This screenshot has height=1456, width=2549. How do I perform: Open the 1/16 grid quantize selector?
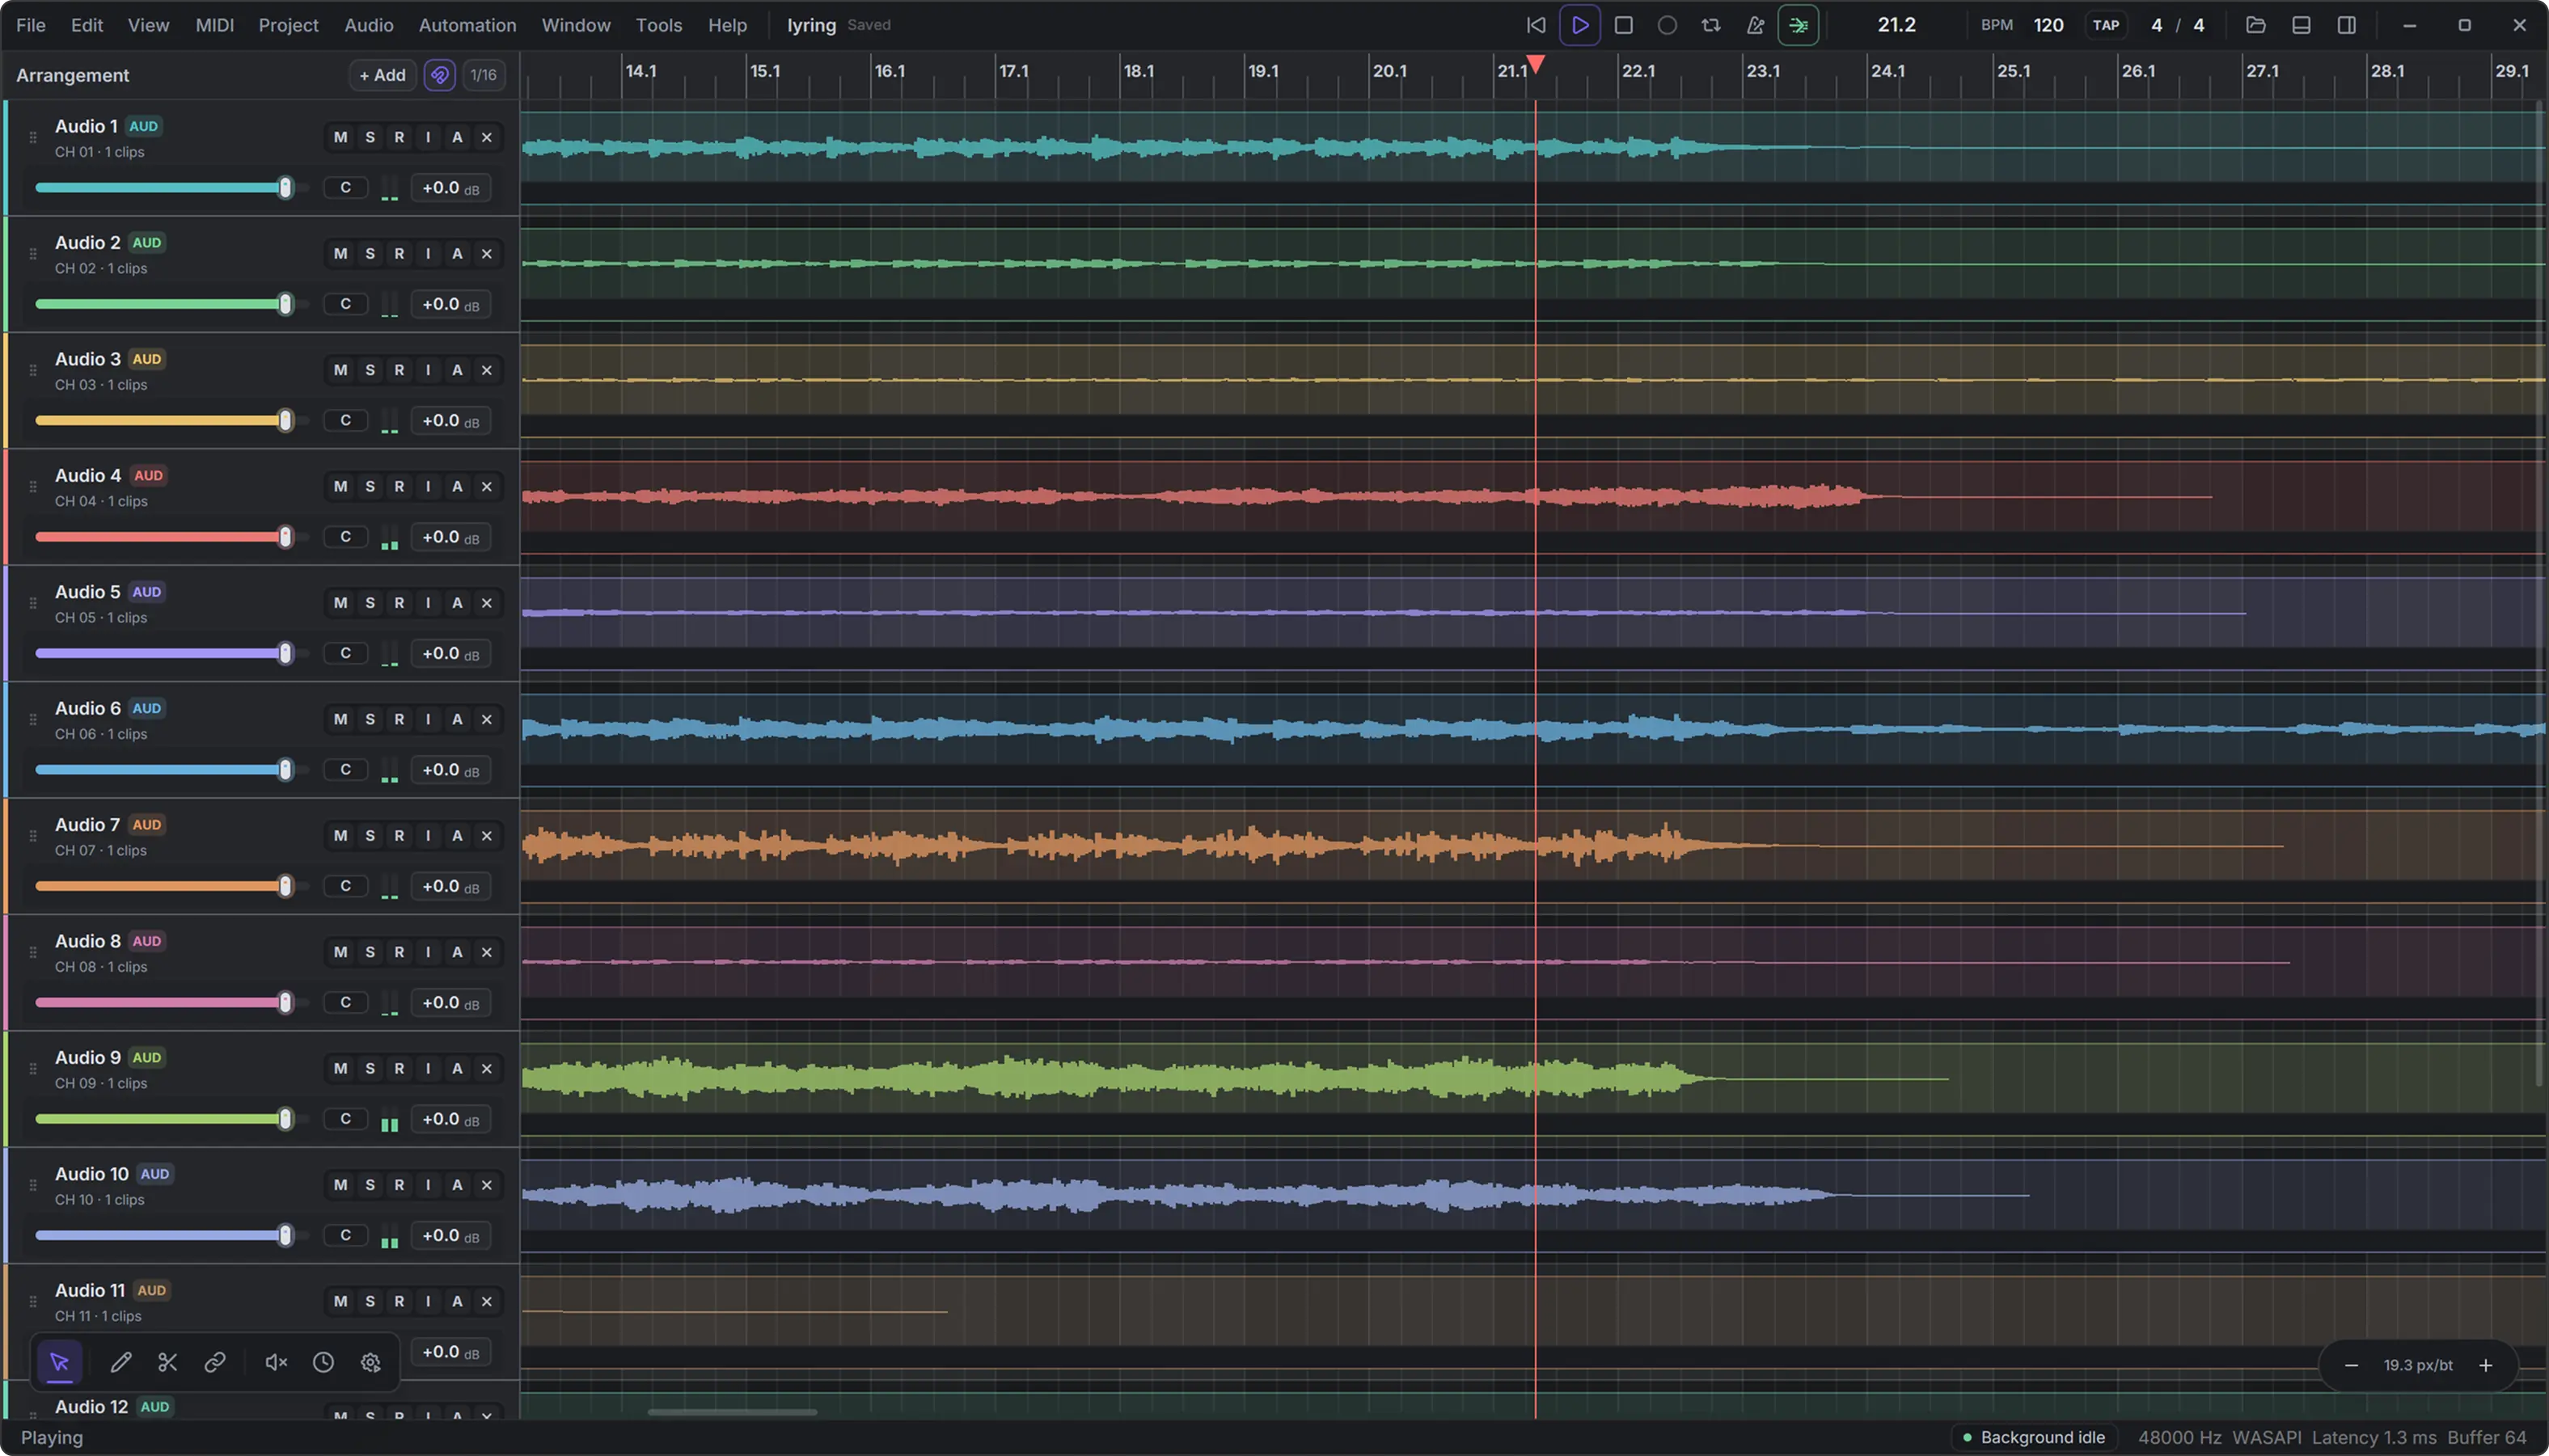click(x=484, y=75)
